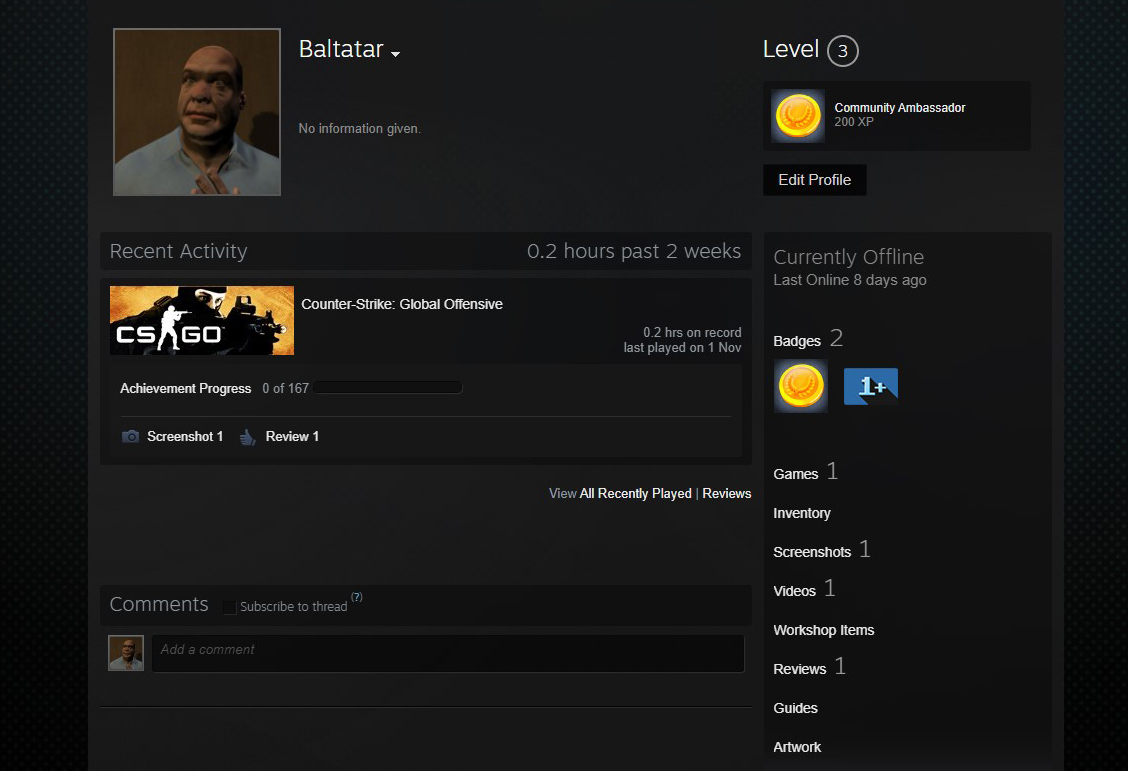This screenshot has height=771, width=1128.
Task: Click the Community Ambassador gold coin icon
Action: click(798, 116)
